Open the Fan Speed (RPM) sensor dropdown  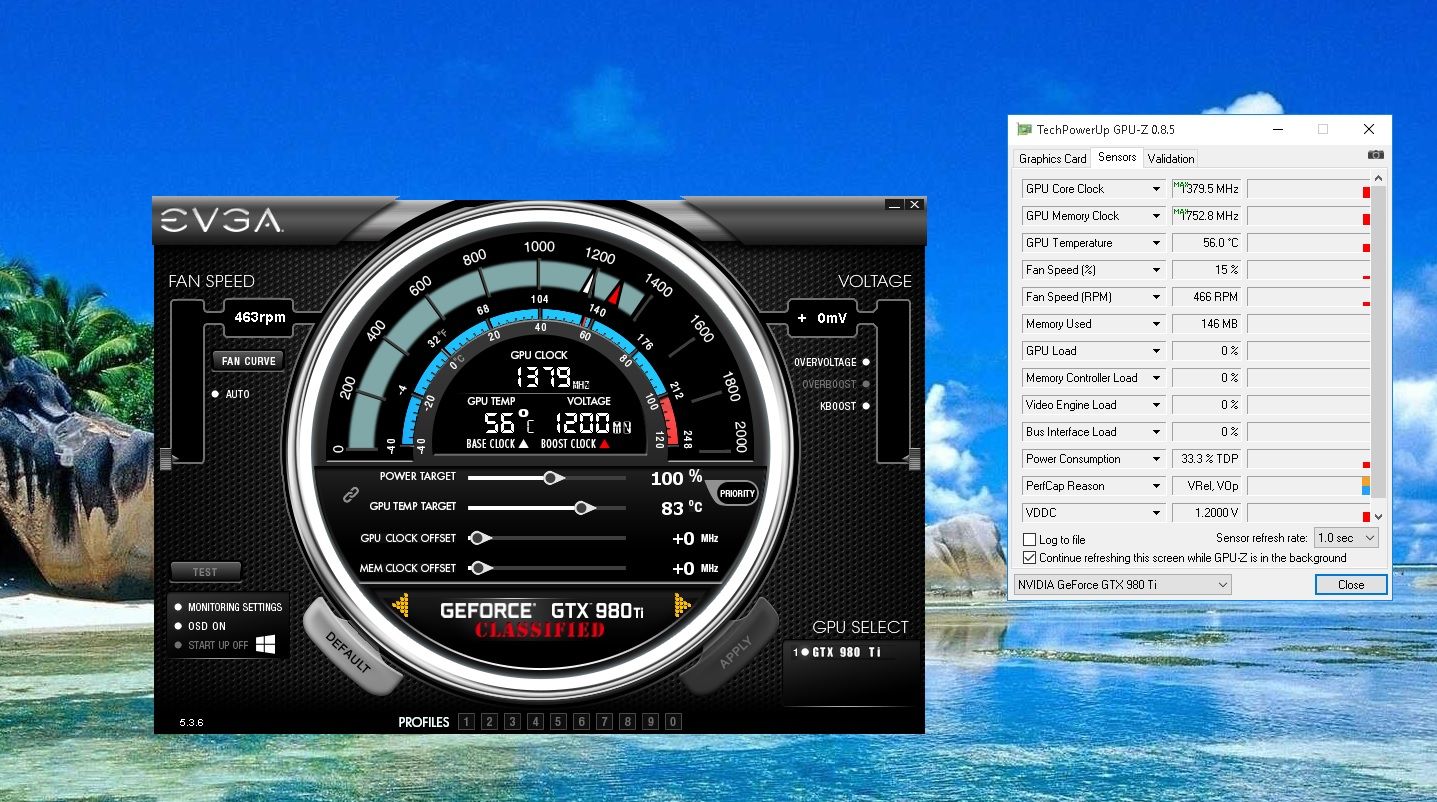click(x=1094, y=297)
